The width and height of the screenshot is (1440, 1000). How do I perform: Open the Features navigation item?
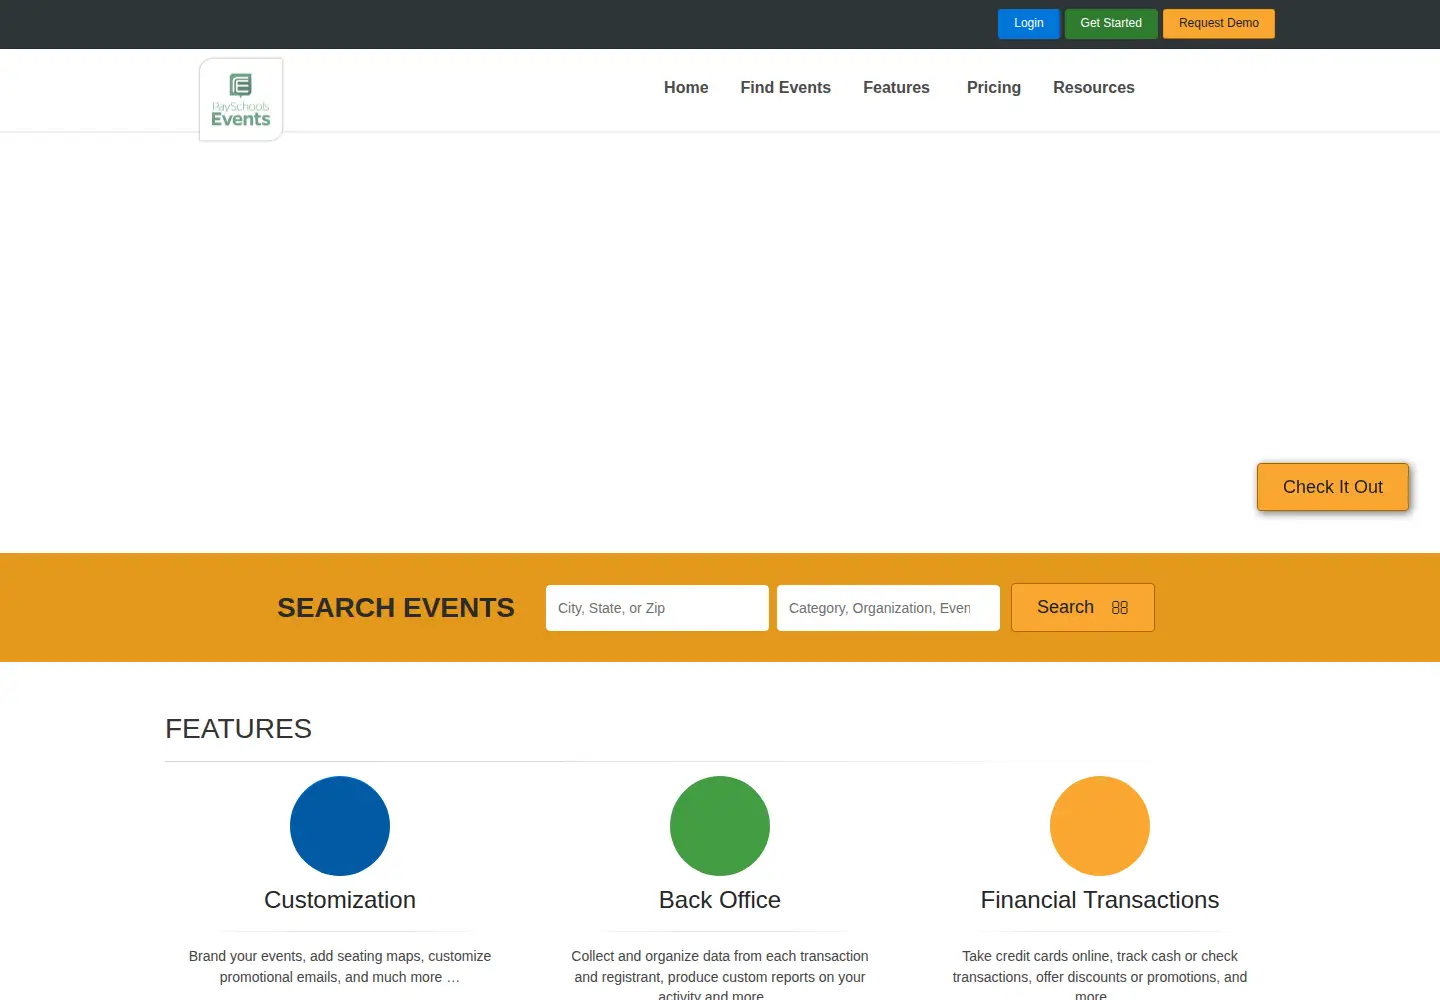click(x=897, y=88)
